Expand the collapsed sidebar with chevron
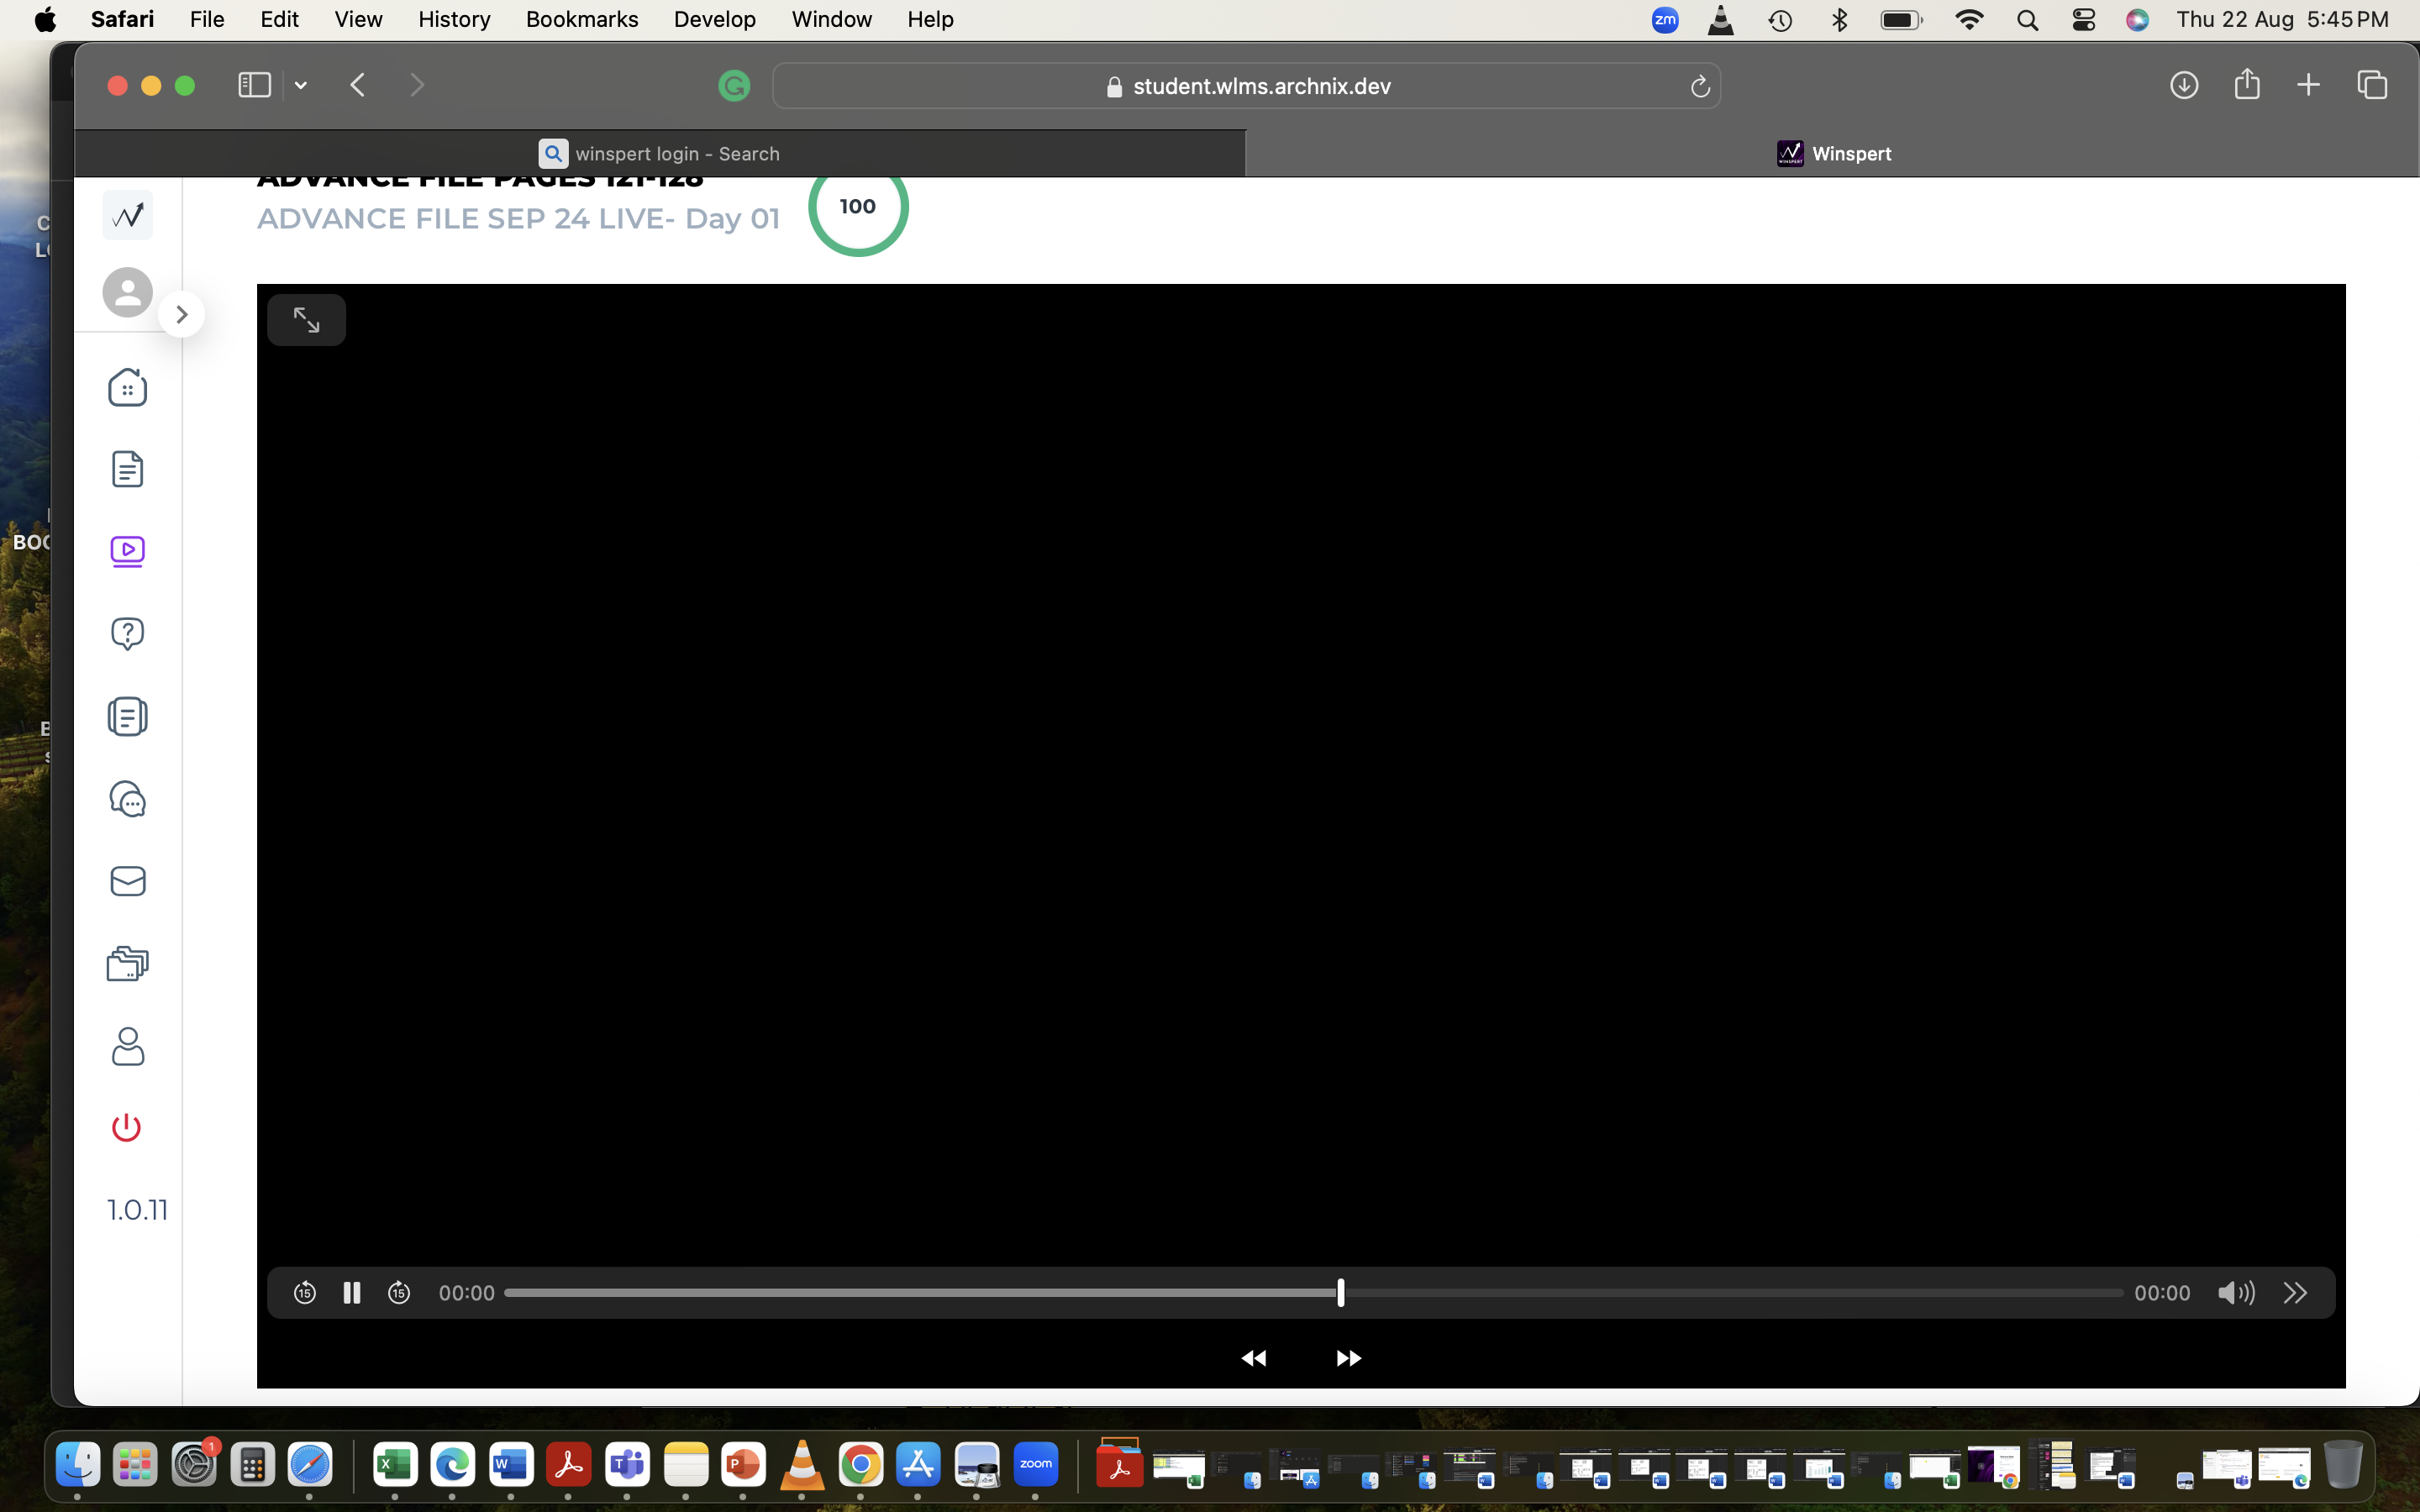 click(181, 314)
